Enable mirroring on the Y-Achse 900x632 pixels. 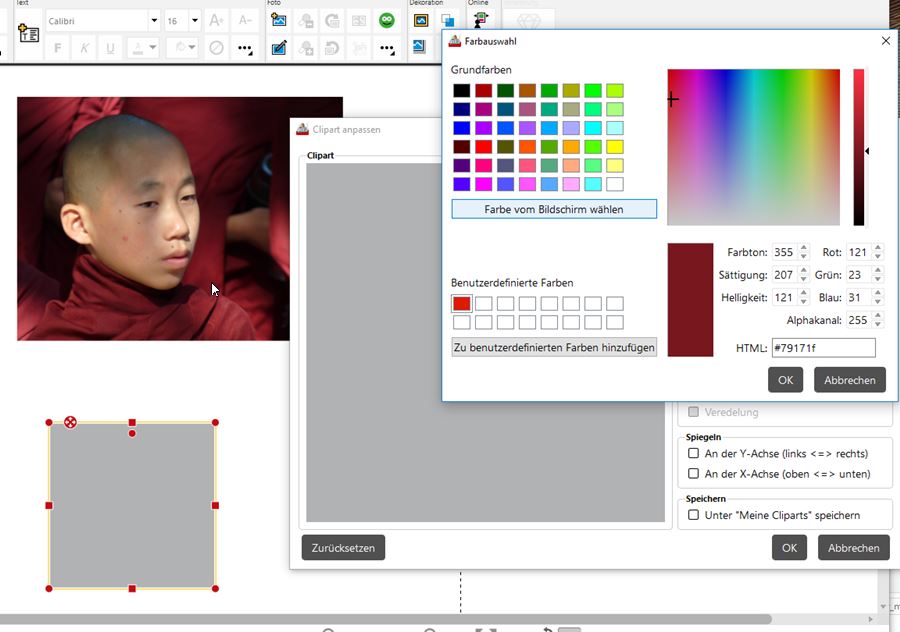point(694,453)
